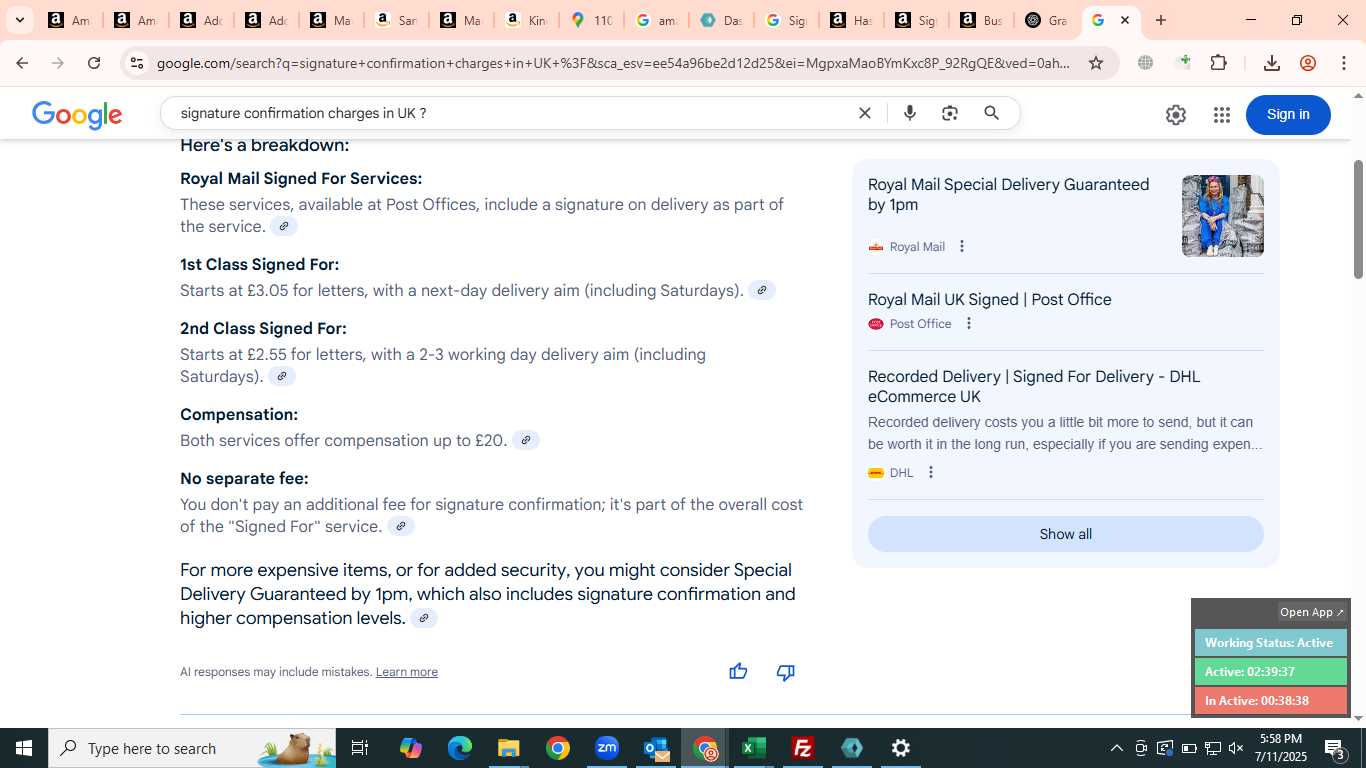Switch to the 'Bus' Amazon tab
The height and width of the screenshot is (768, 1366).
981,20
